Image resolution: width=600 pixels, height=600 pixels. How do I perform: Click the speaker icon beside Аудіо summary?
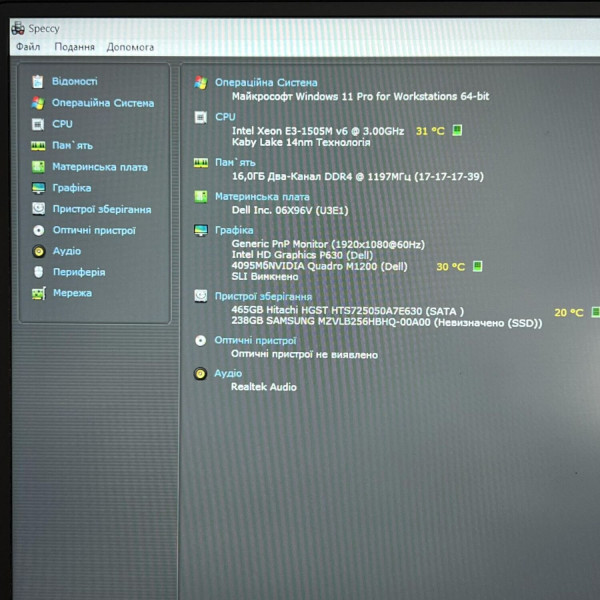point(200,373)
